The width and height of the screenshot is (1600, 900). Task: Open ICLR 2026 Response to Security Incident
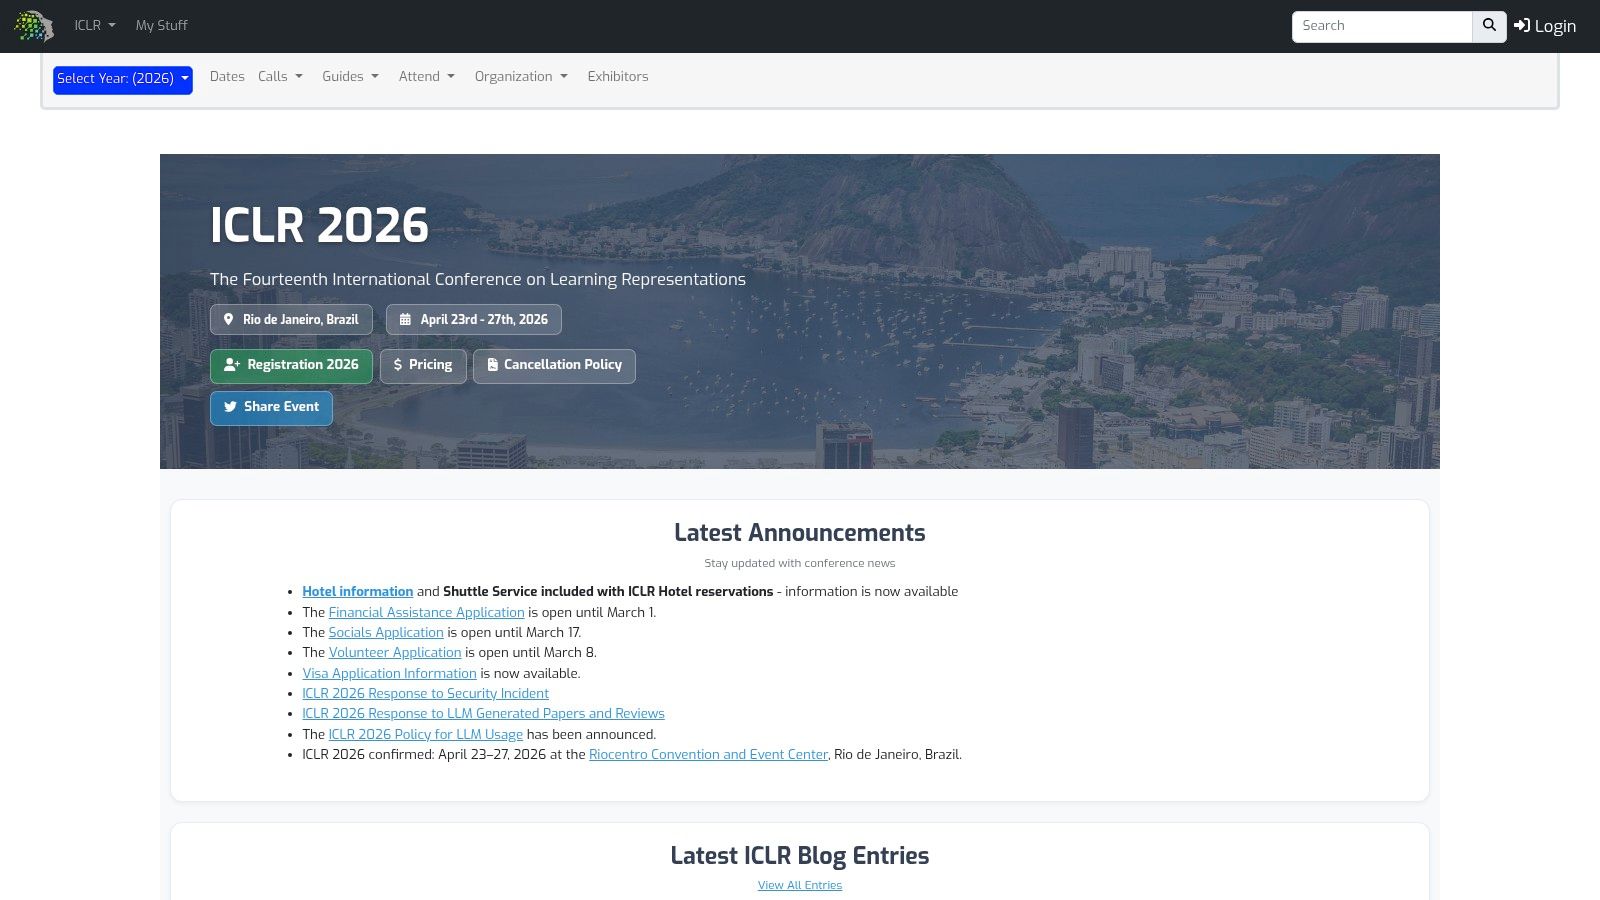tap(426, 694)
